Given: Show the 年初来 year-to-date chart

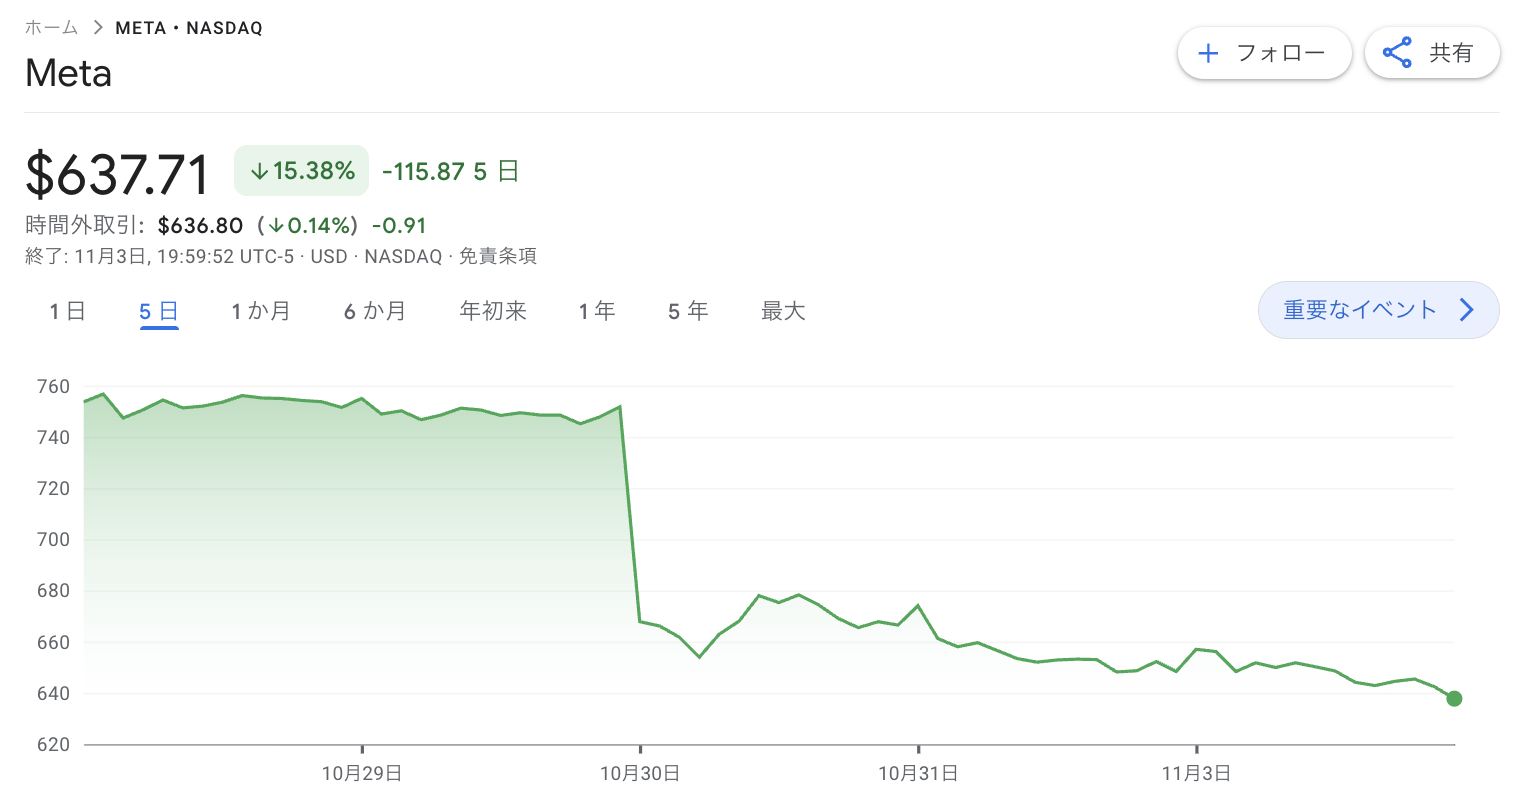Looking at the screenshot, I should 493,312.
